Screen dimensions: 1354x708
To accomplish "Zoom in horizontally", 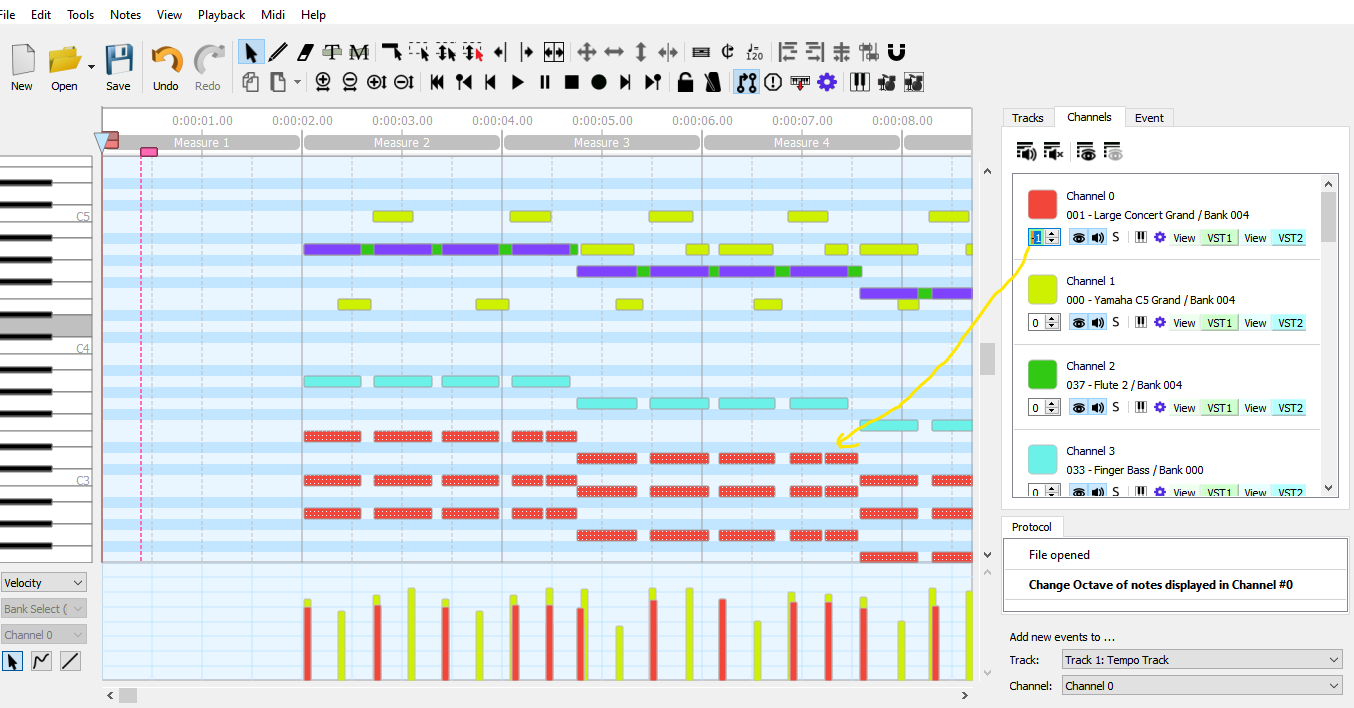I will [323, 82].
